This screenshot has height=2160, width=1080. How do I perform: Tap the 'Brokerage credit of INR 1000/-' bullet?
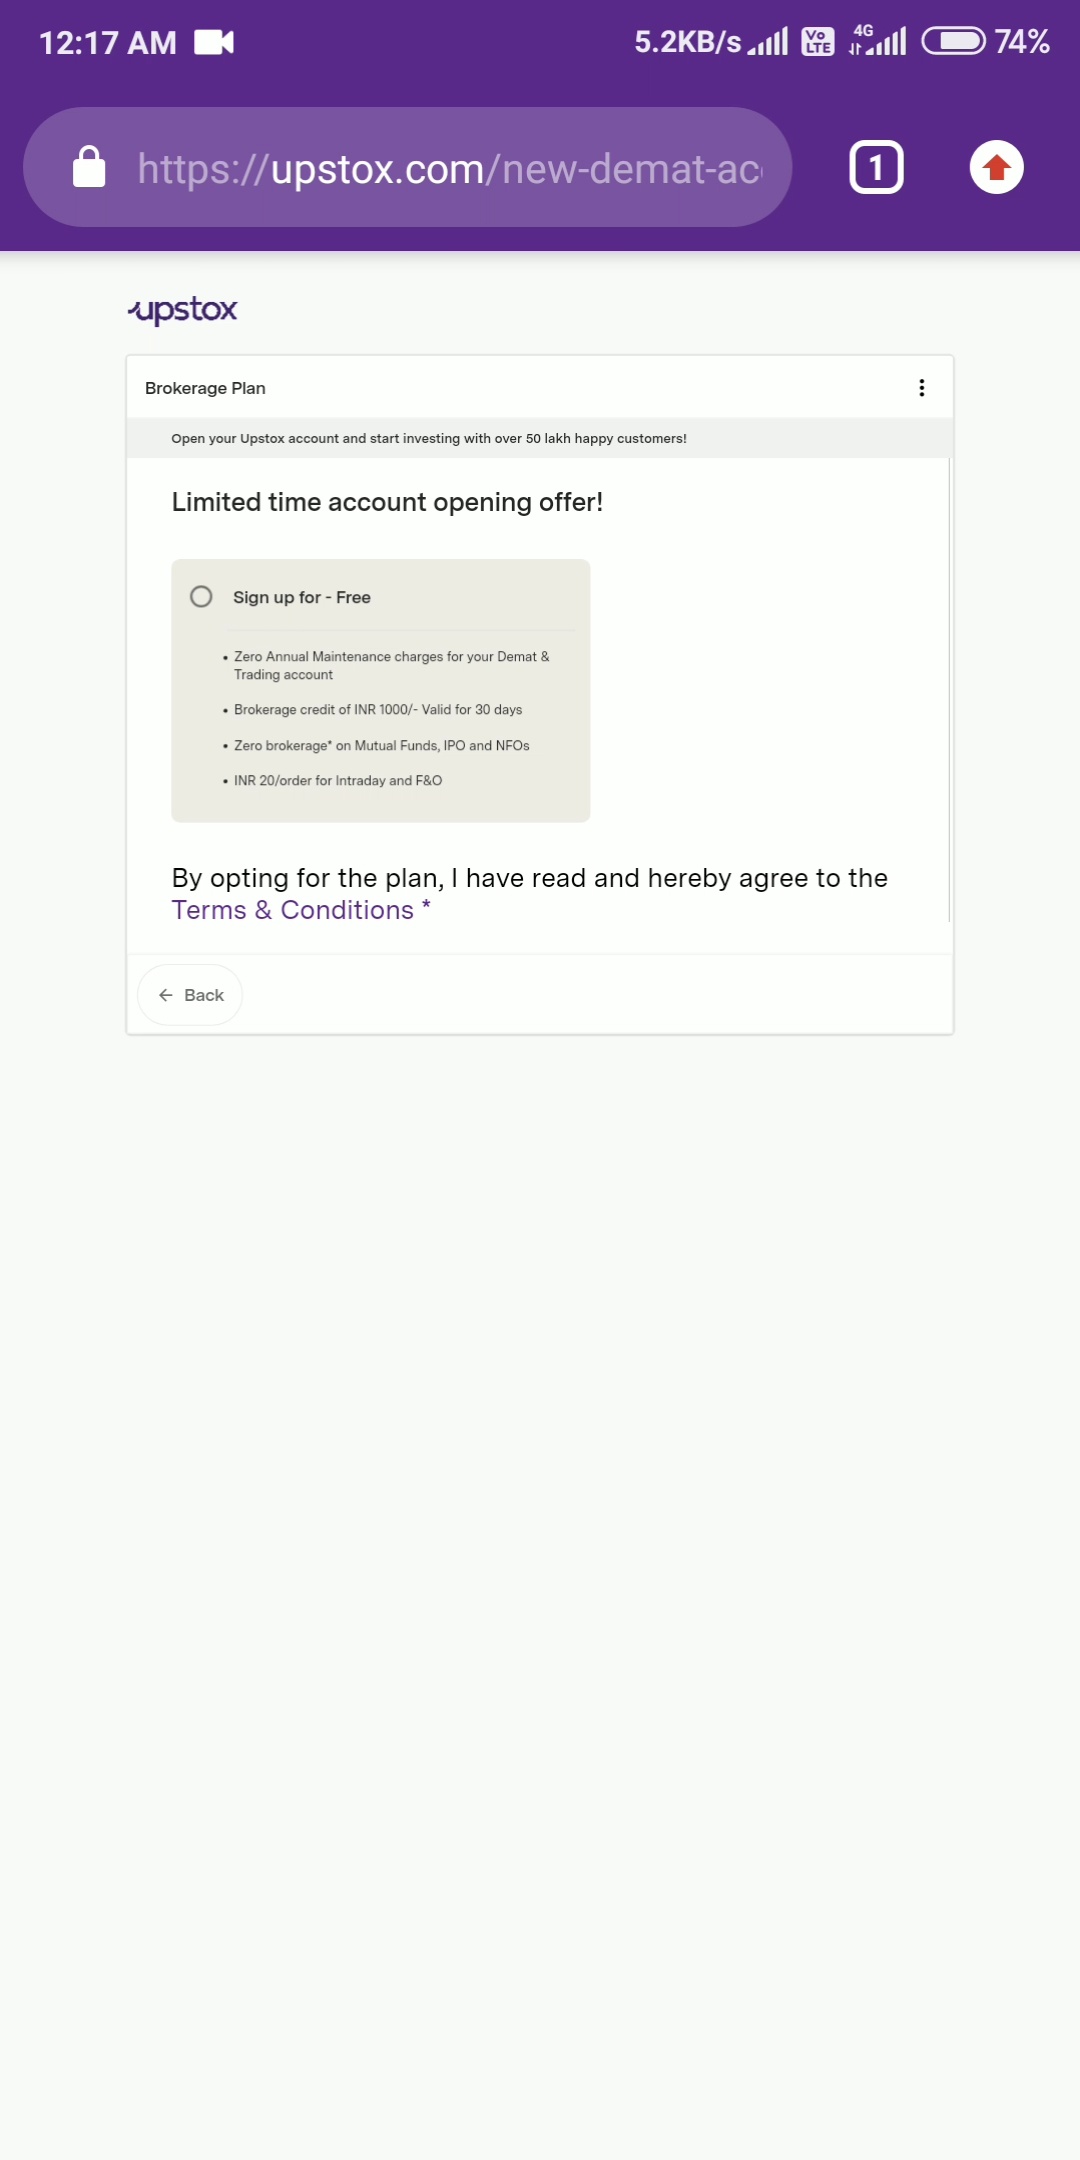click(x=378, y=710)
